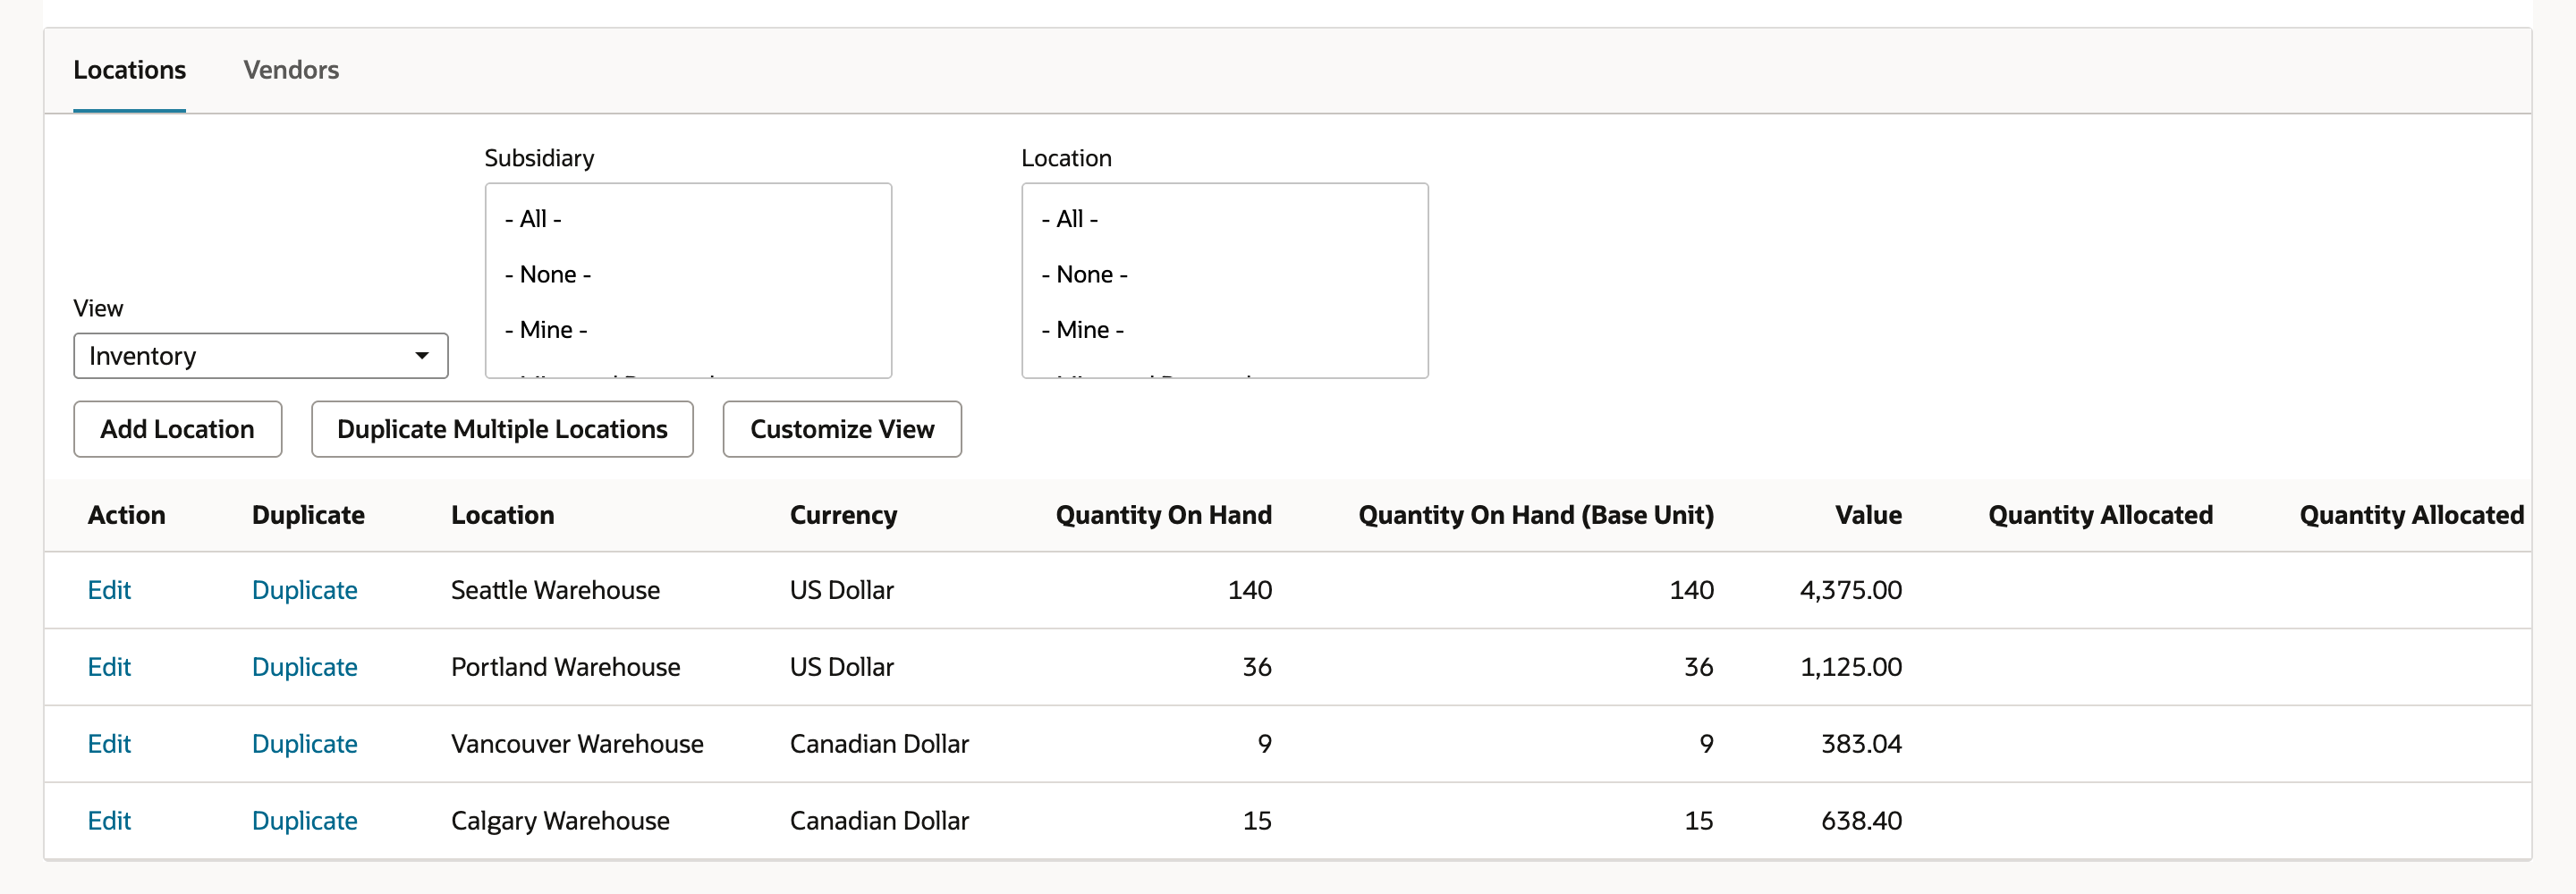
Task: Click the Quantity On Hand column header
Action: pos(1164,515)
